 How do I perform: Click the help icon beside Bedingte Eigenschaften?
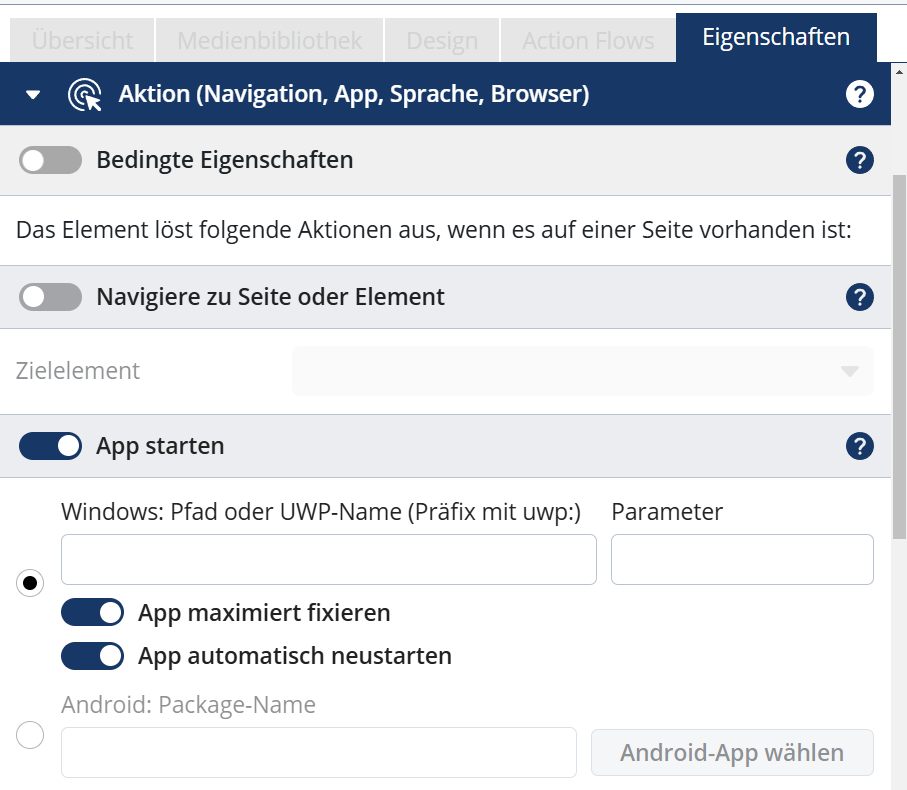pyautogui.click(x=858, y=160)
